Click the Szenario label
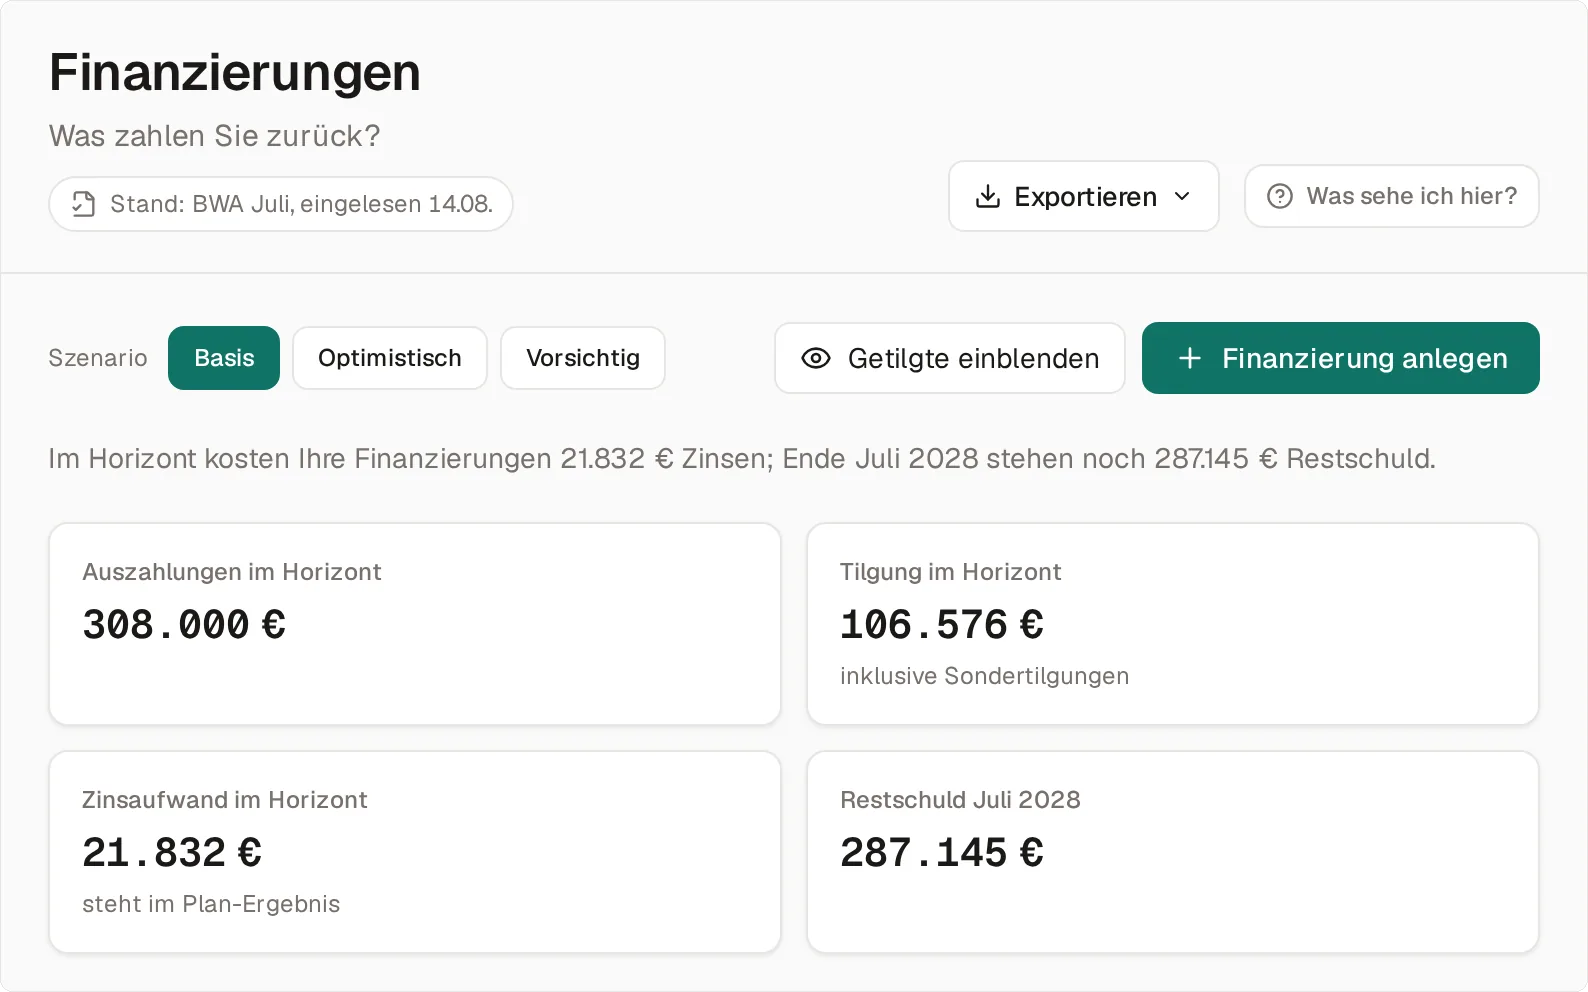Viewport: 1588px width, 992px height. click(98, 358)
